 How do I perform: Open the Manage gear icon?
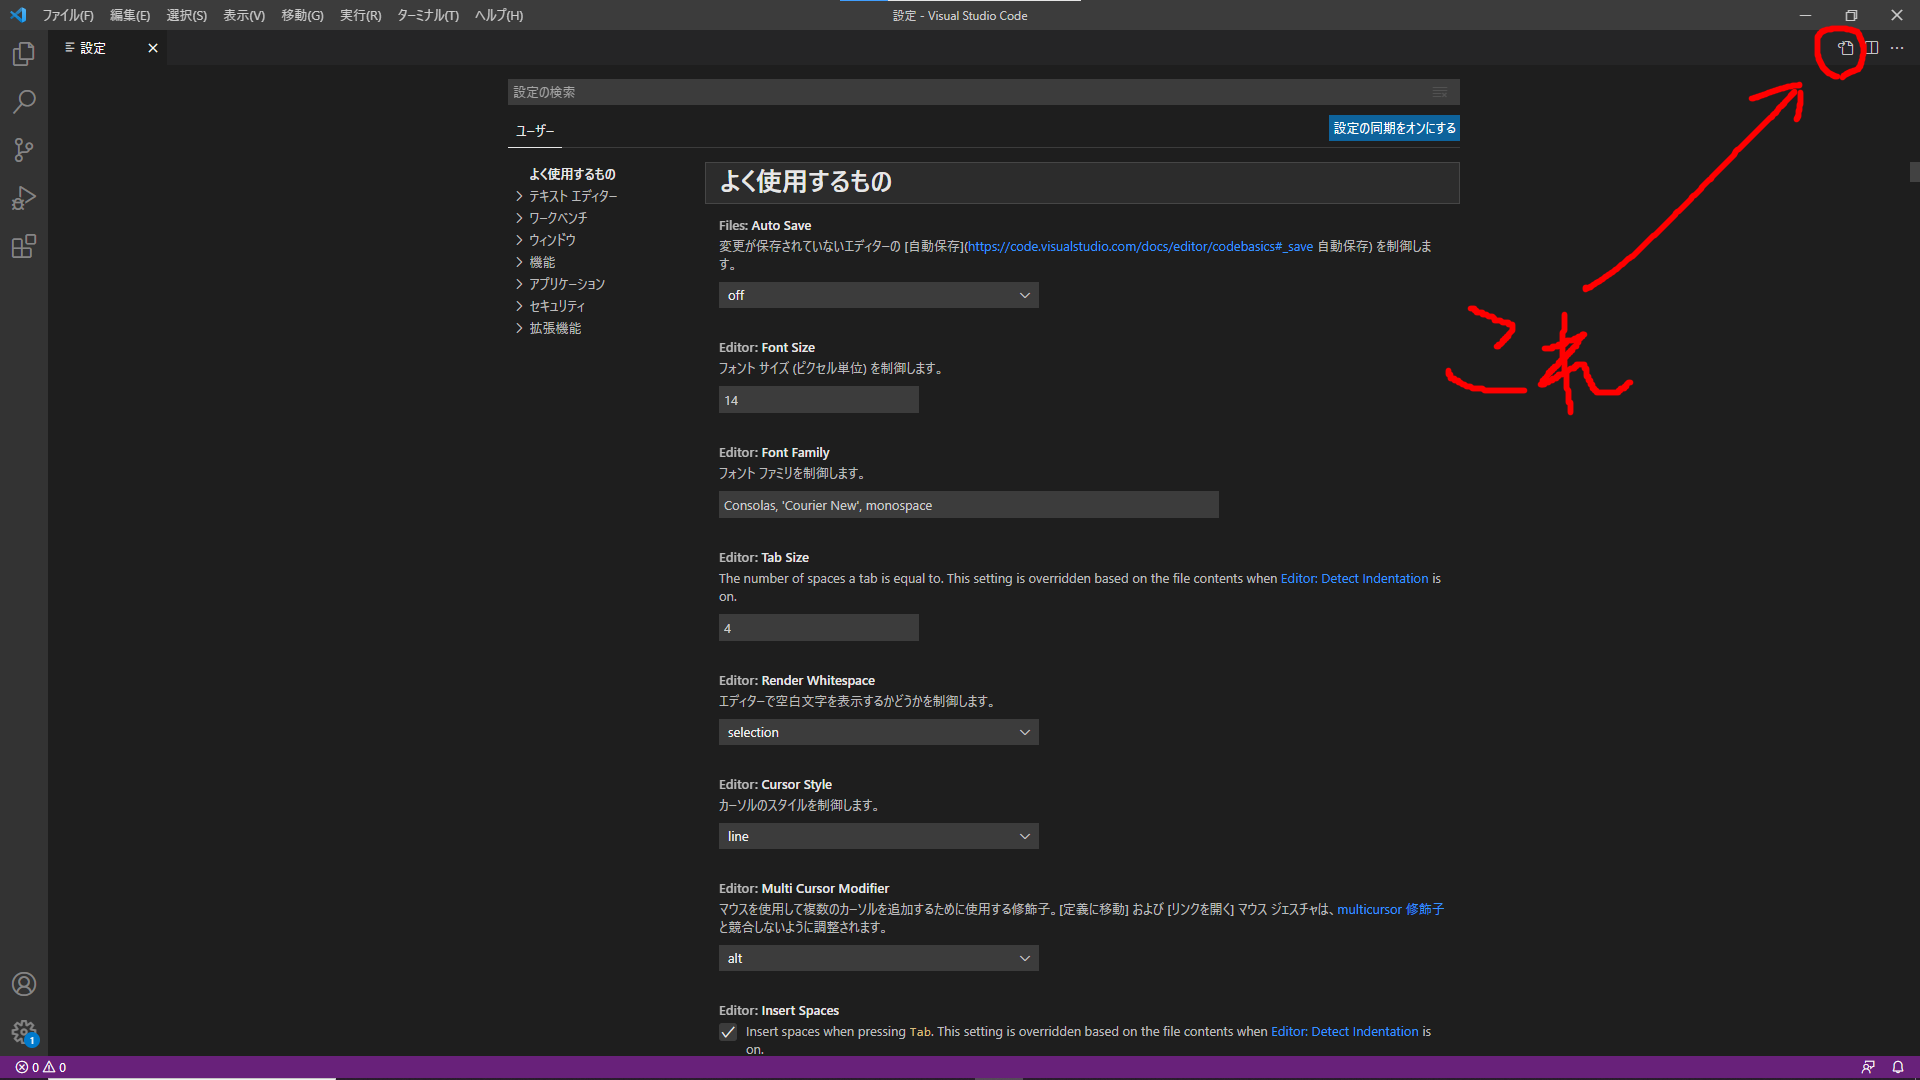point(24,1032)
